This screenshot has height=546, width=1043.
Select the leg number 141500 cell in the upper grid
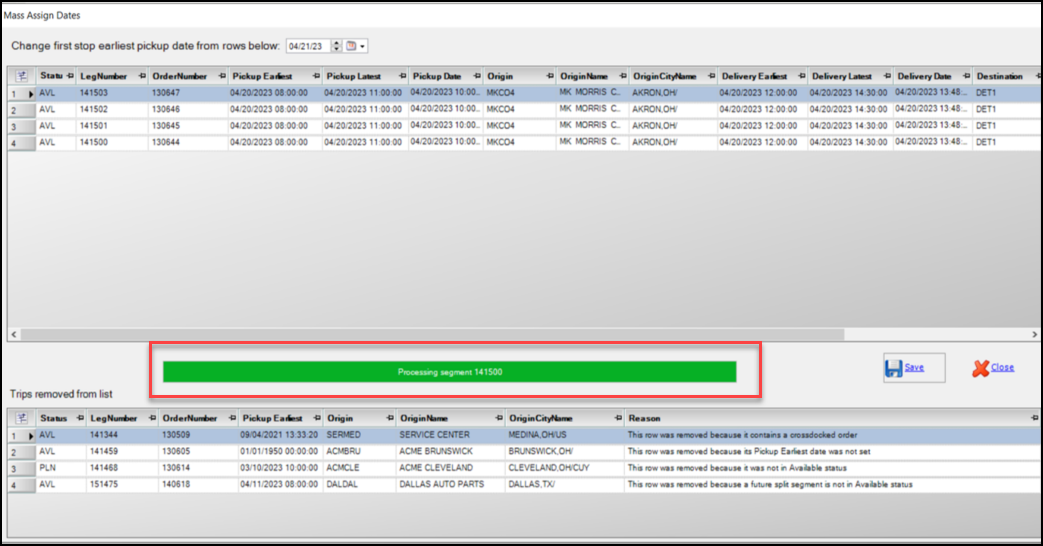112,142
